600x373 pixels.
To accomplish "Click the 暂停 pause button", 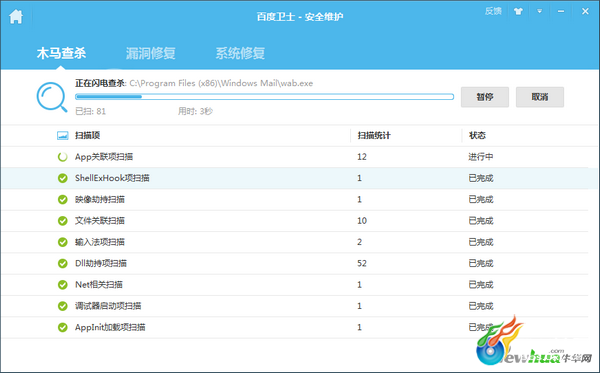I will coord(485,97).
